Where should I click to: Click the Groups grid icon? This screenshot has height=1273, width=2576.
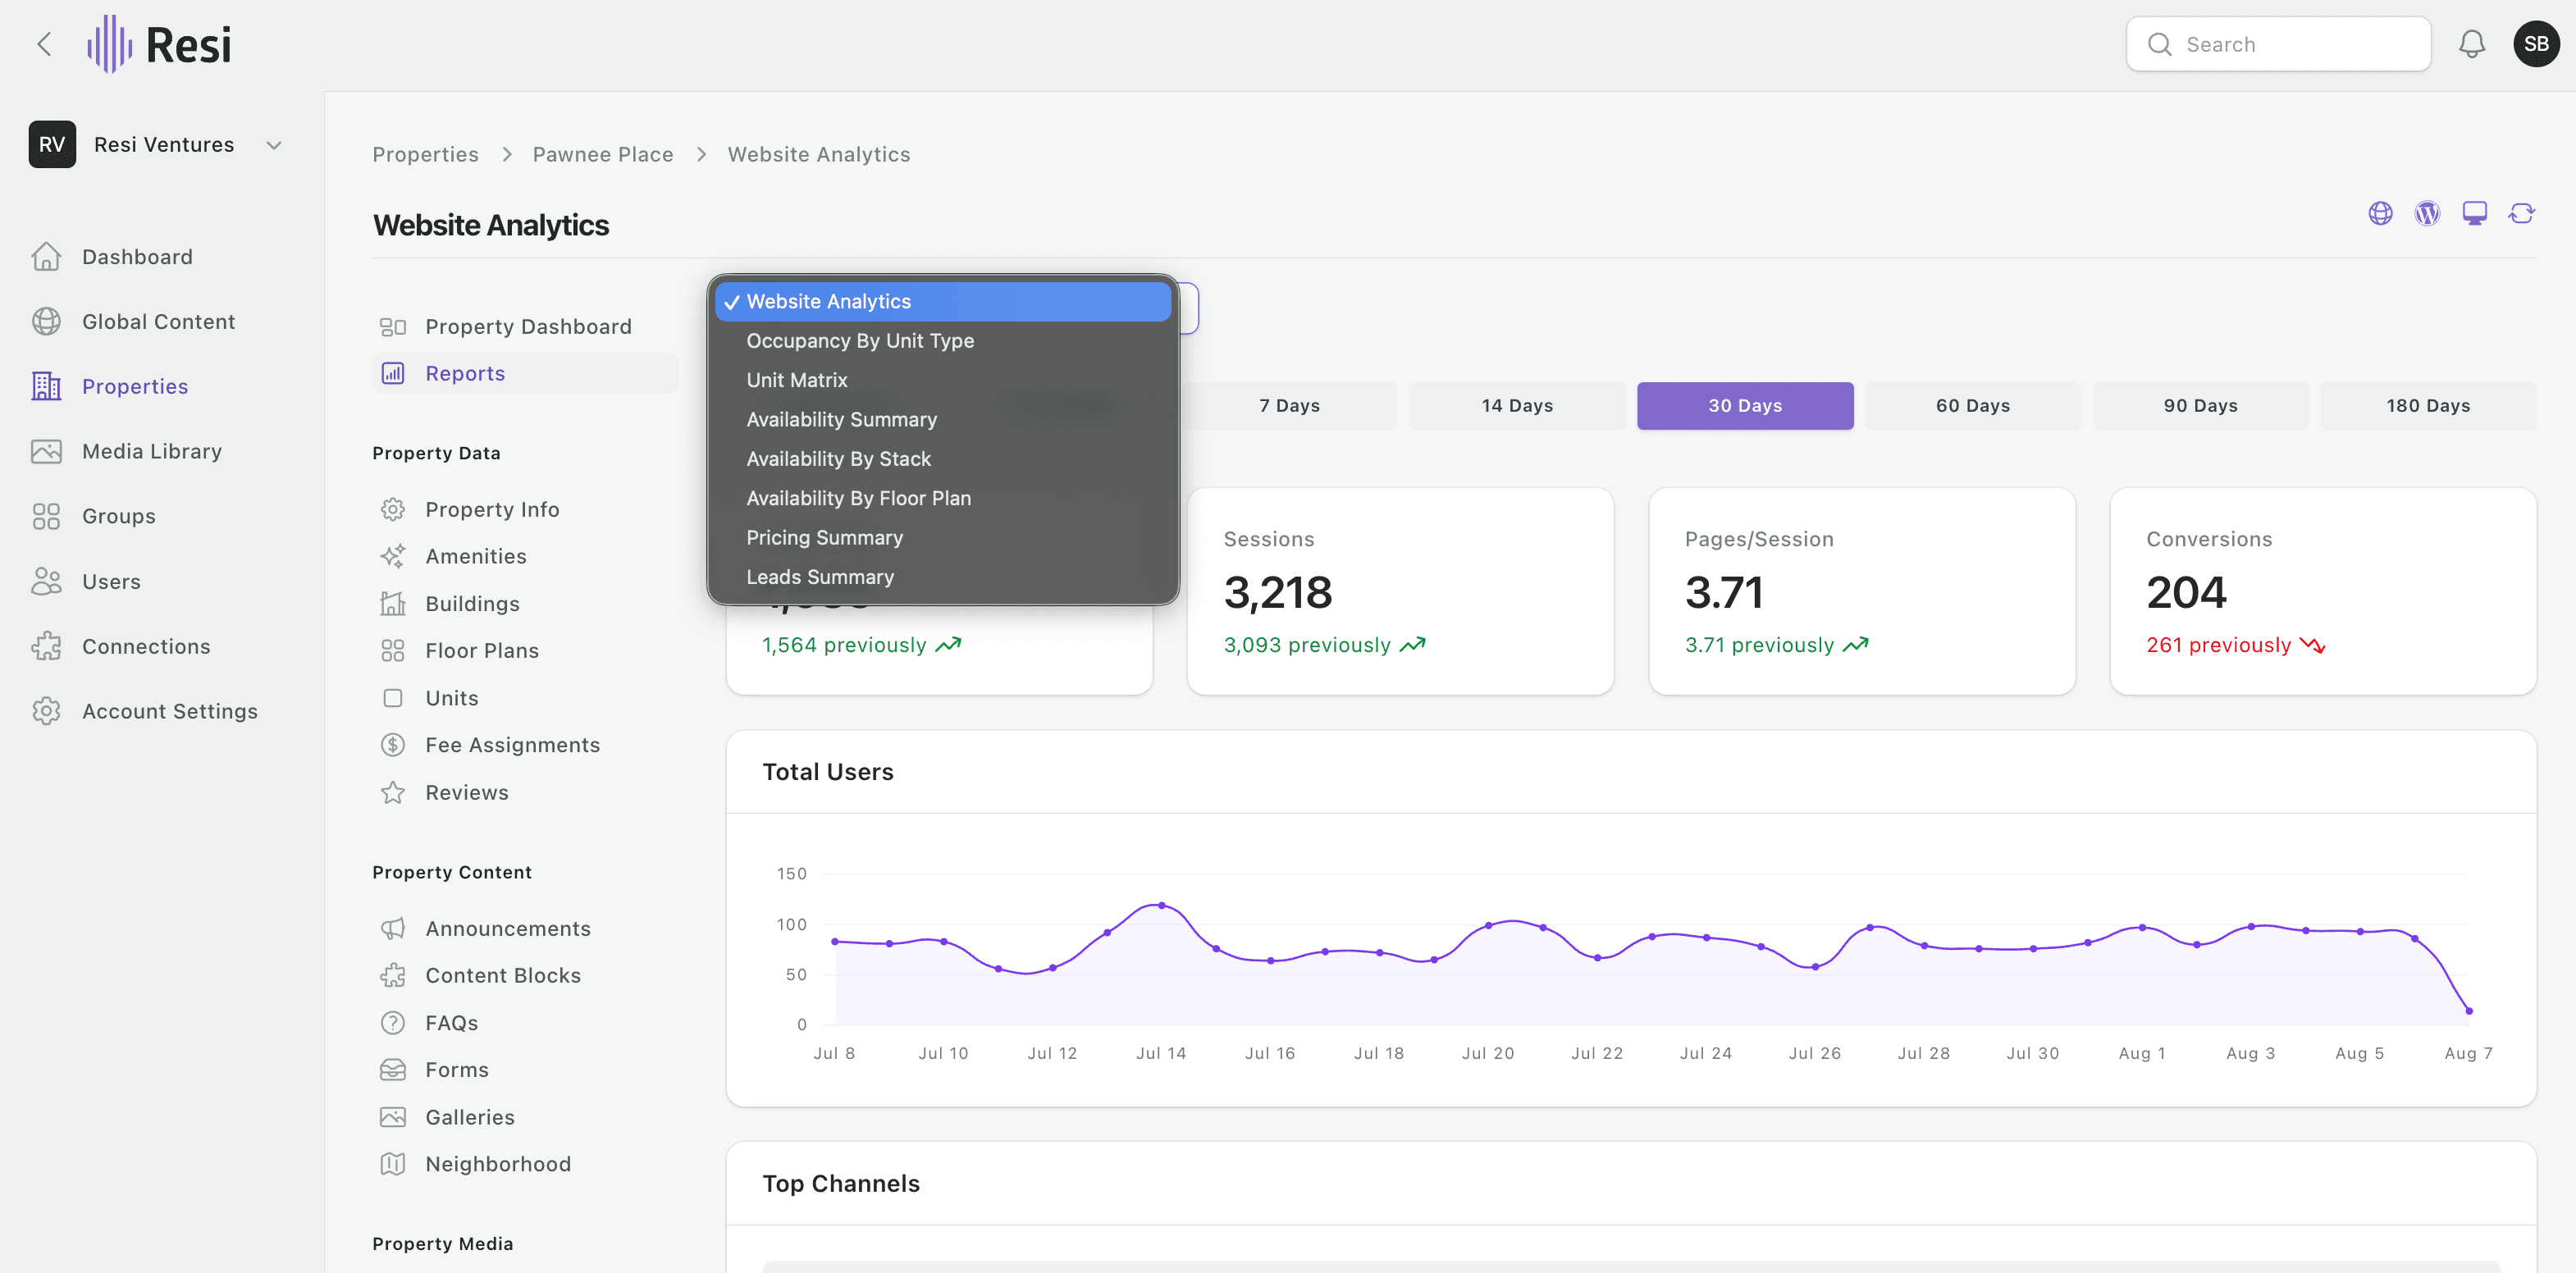[x=46, y=516]
